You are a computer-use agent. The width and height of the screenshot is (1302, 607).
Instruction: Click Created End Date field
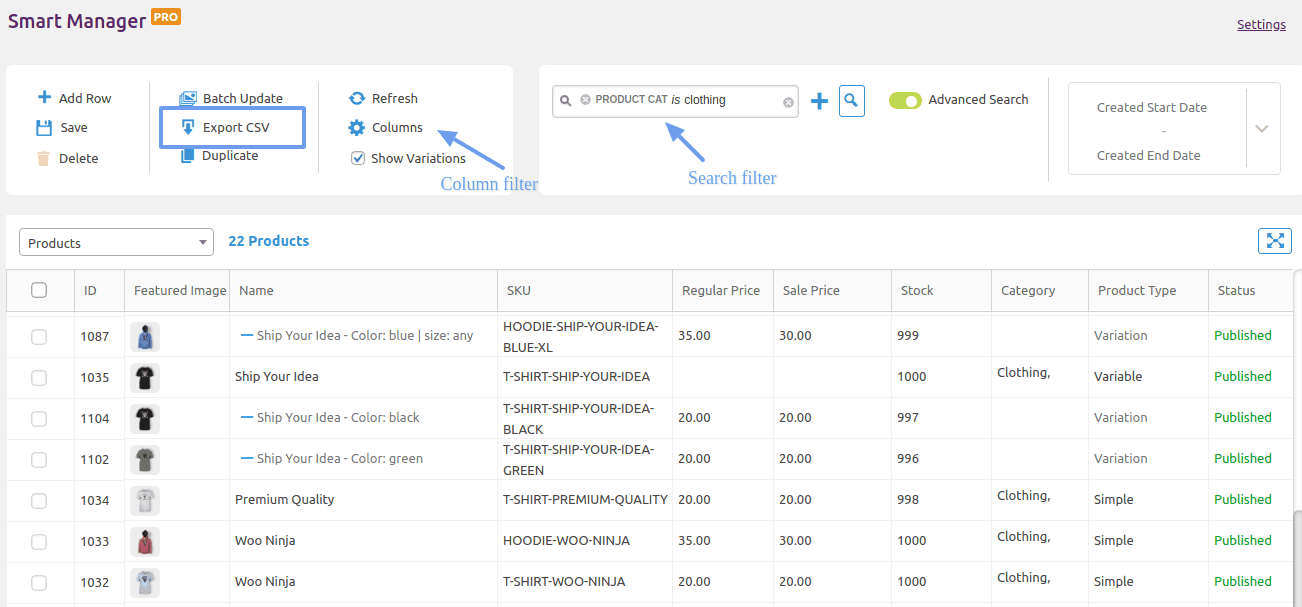1148,155
